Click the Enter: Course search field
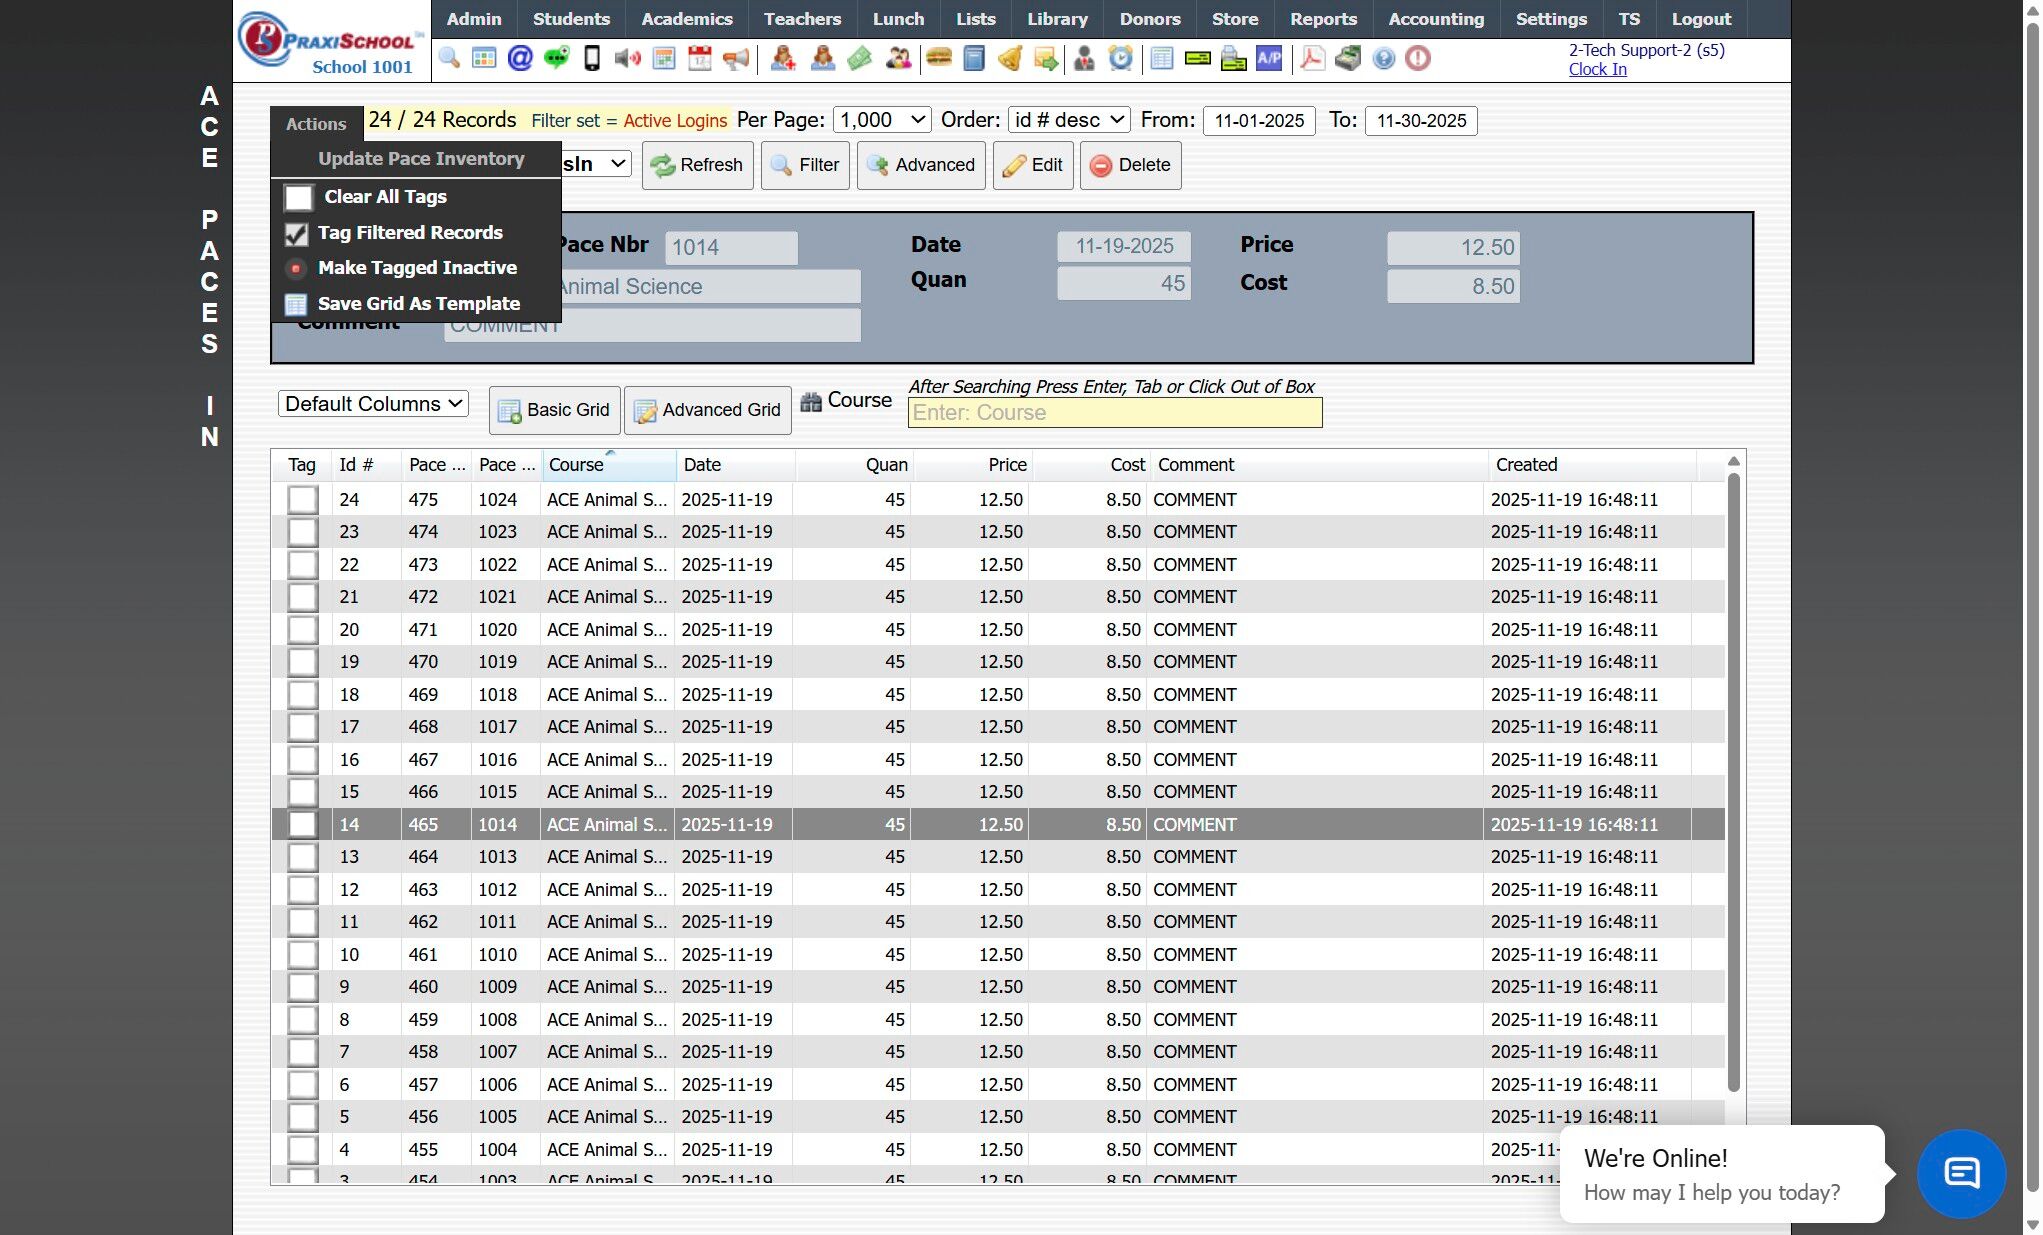 (x=1114, y=413)
